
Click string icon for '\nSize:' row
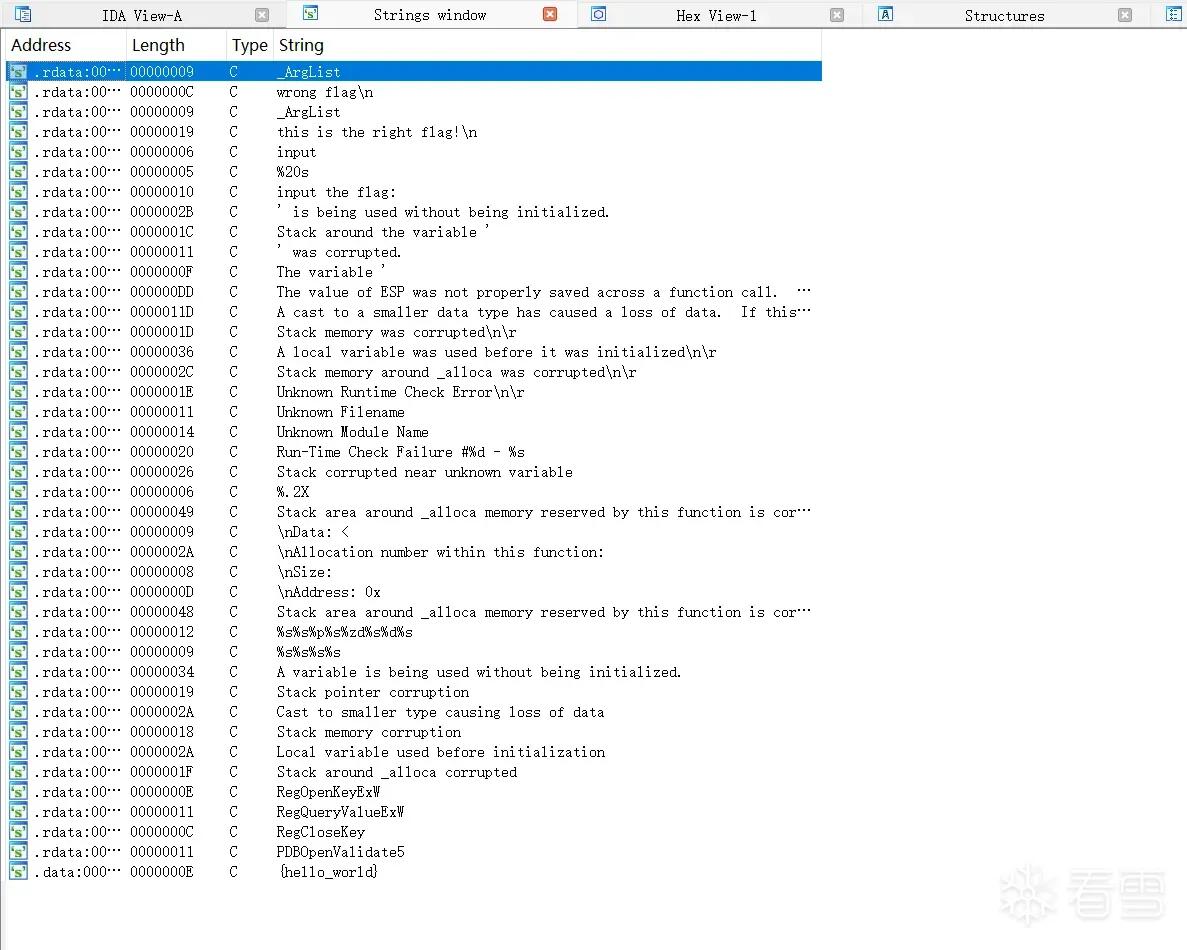pos(18,572)
